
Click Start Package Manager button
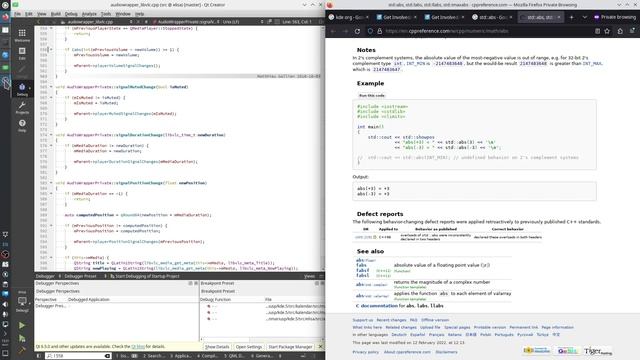tap(290, 347)
